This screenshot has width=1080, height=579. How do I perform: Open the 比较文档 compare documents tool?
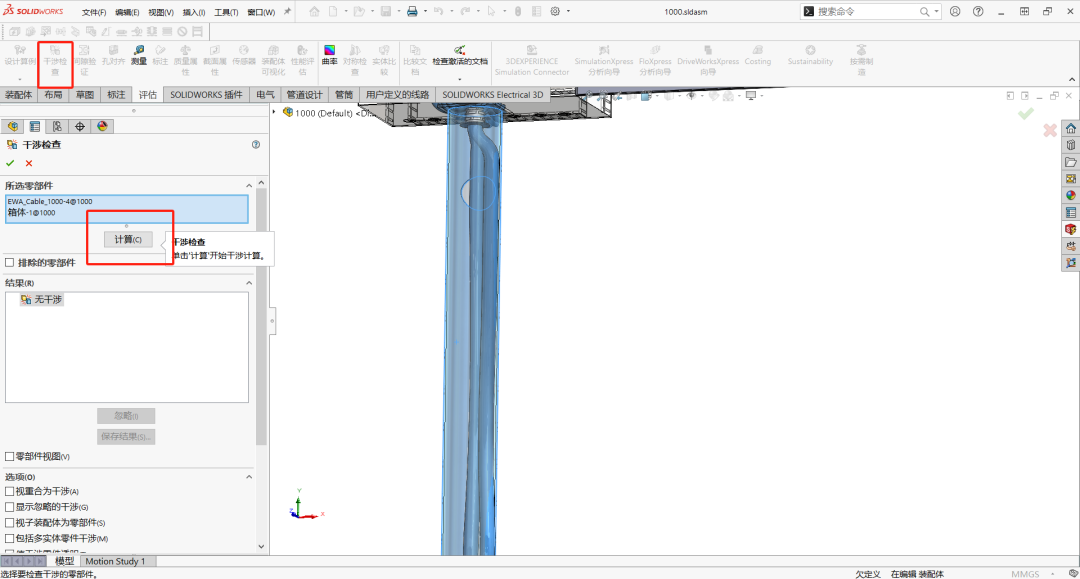[415, 61]
